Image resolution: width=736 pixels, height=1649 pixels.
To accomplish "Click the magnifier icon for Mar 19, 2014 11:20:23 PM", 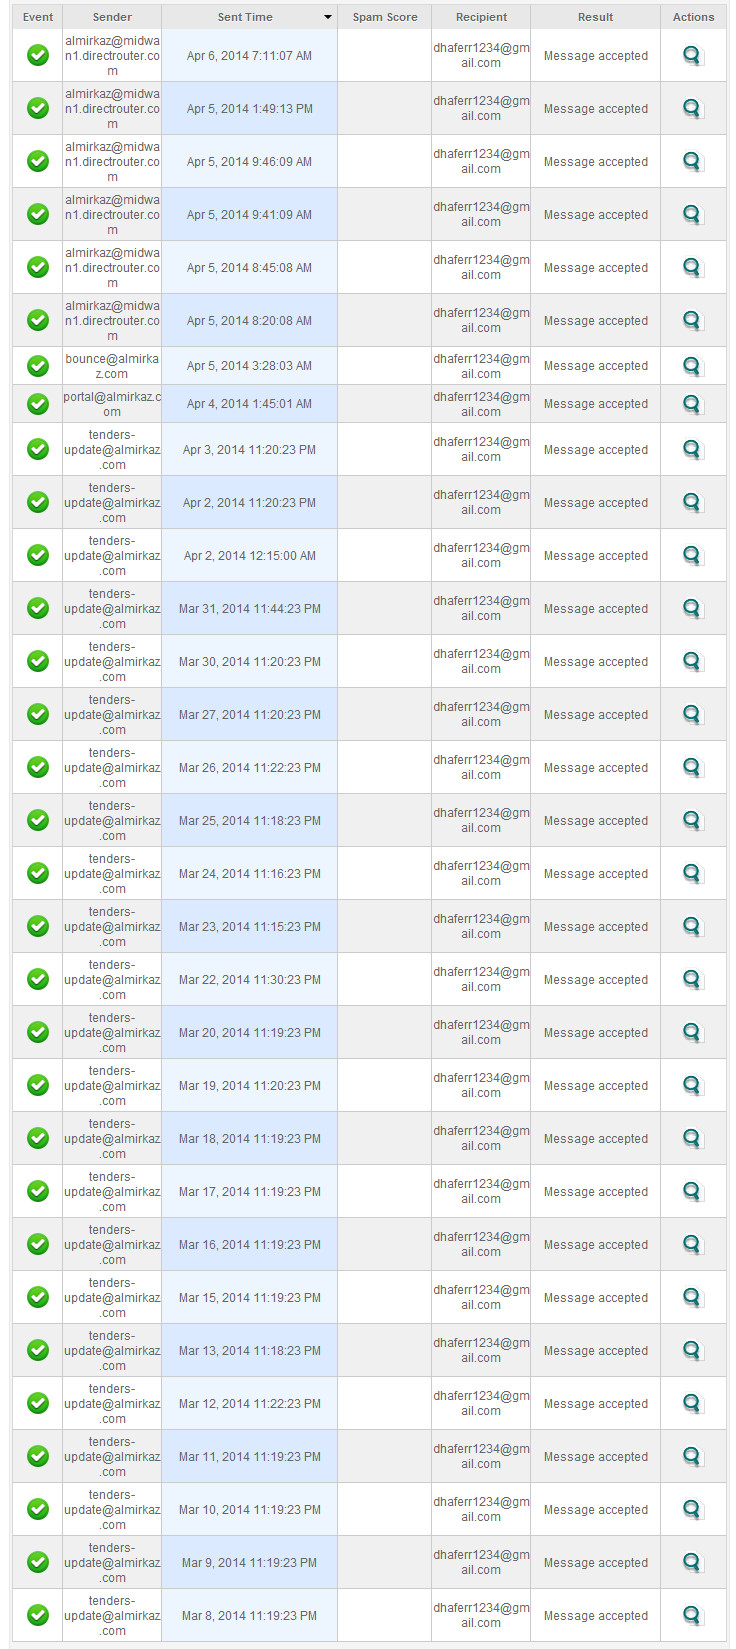I will [x=692, y=1086].
